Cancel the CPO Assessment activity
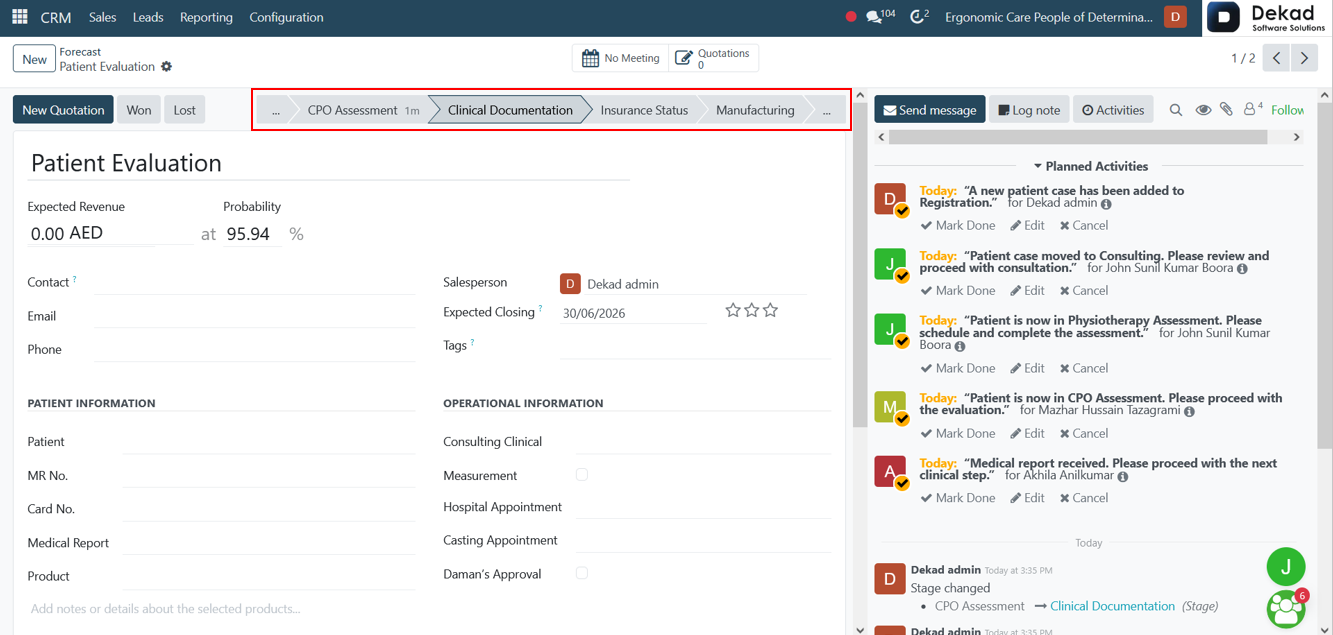Image resolution: width=1333 pixels, height=635 pixels. [1084, 433]
